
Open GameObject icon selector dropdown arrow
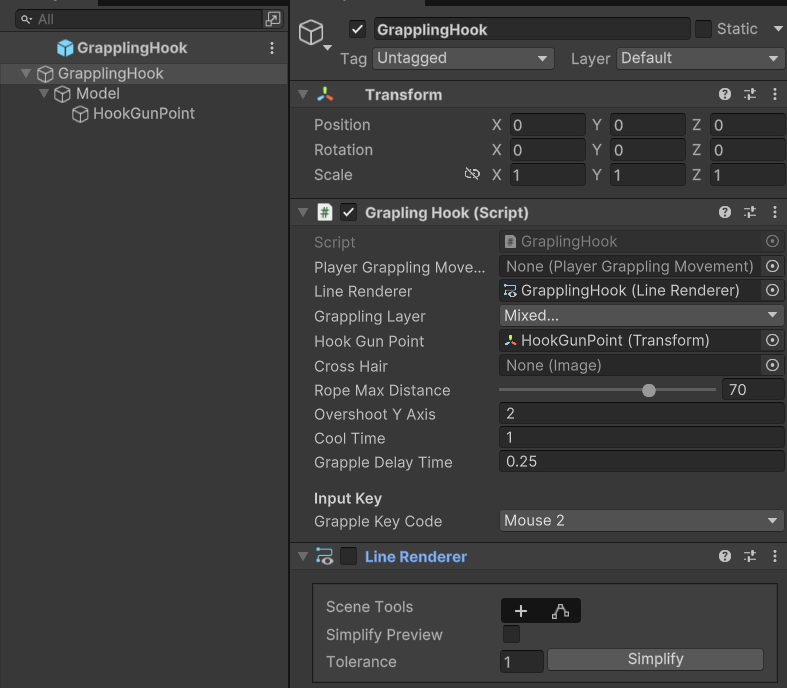[x=327, y=48]
